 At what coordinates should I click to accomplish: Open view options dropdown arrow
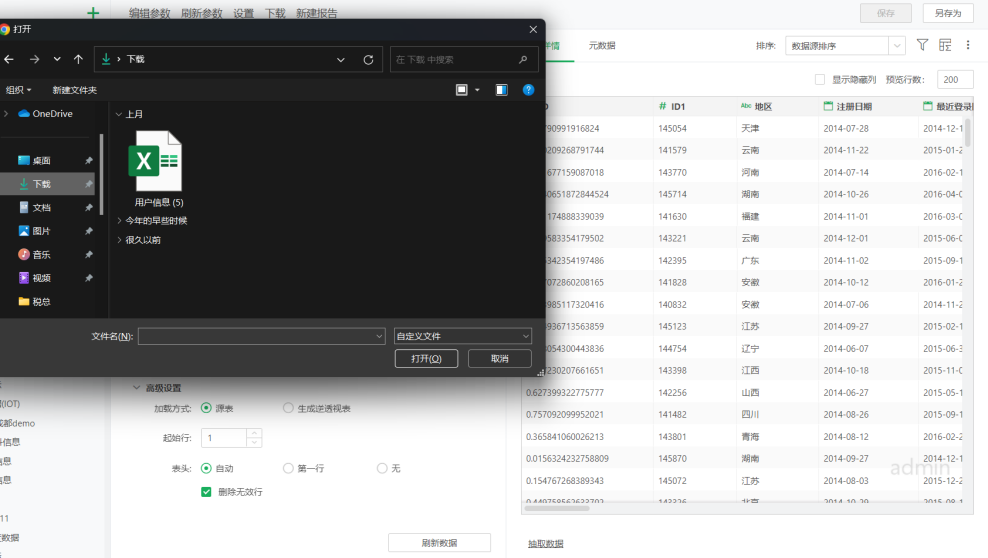coord(477,90)
